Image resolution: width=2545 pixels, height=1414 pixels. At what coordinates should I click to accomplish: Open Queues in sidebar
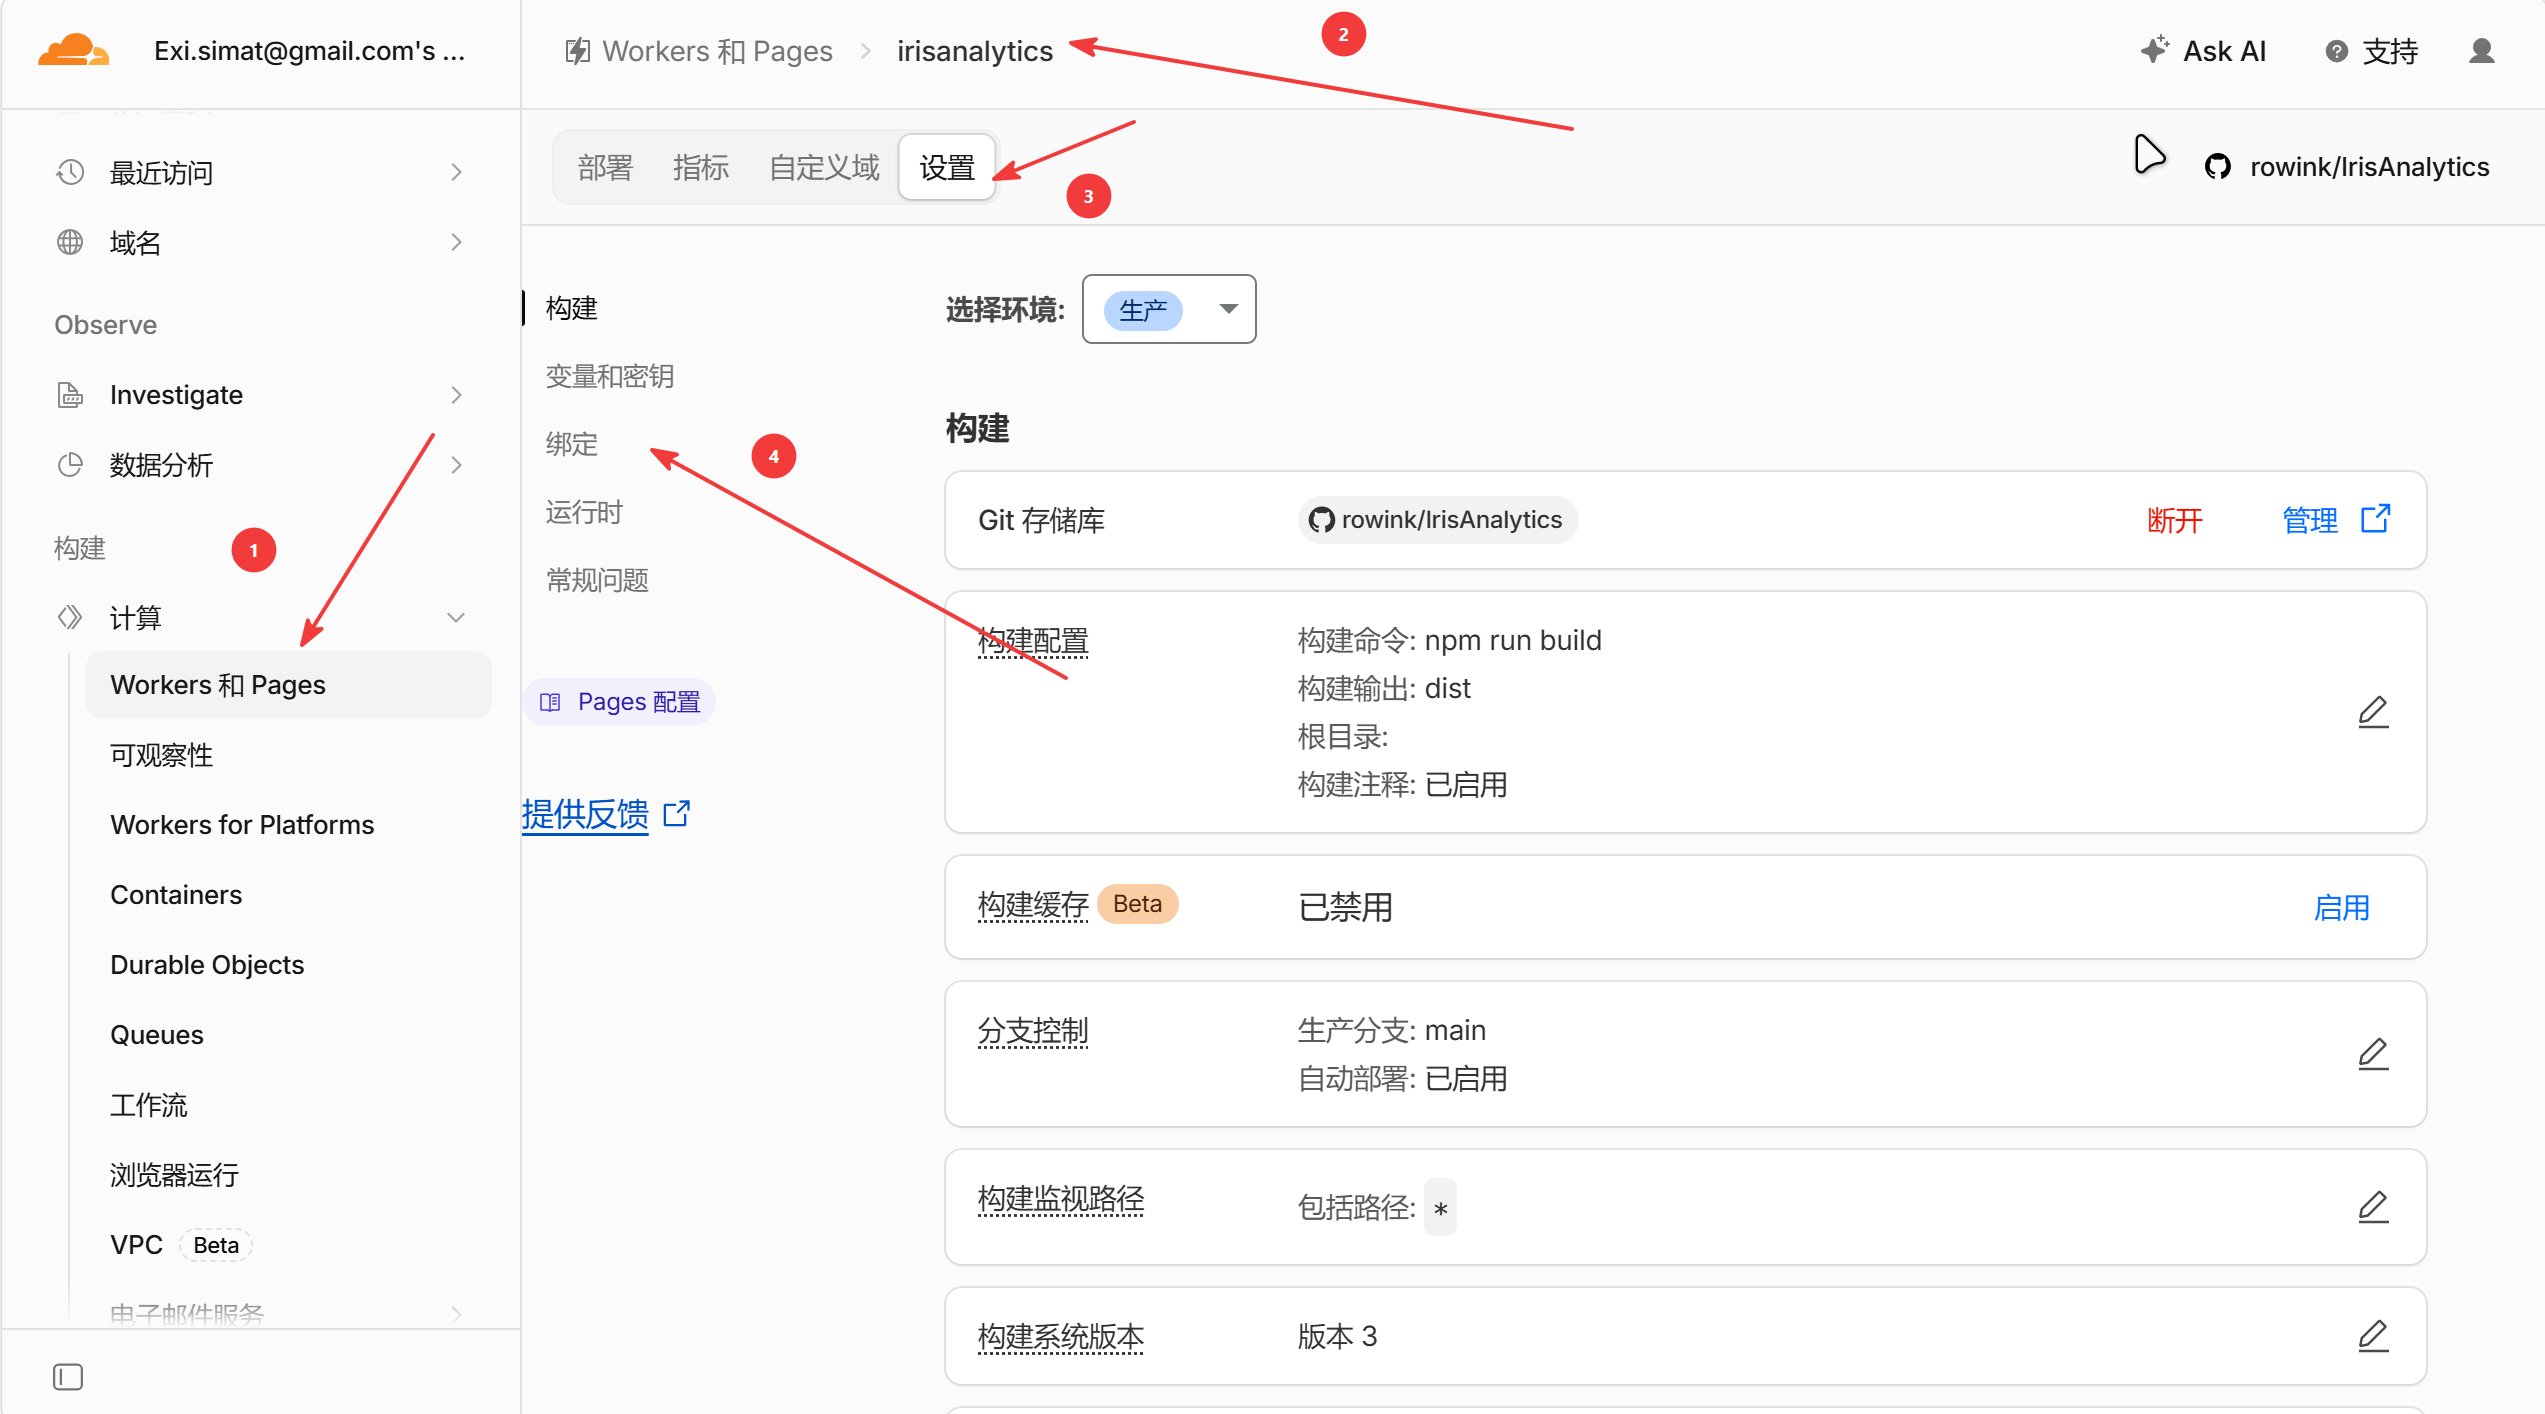click(x=157, y=1035)
